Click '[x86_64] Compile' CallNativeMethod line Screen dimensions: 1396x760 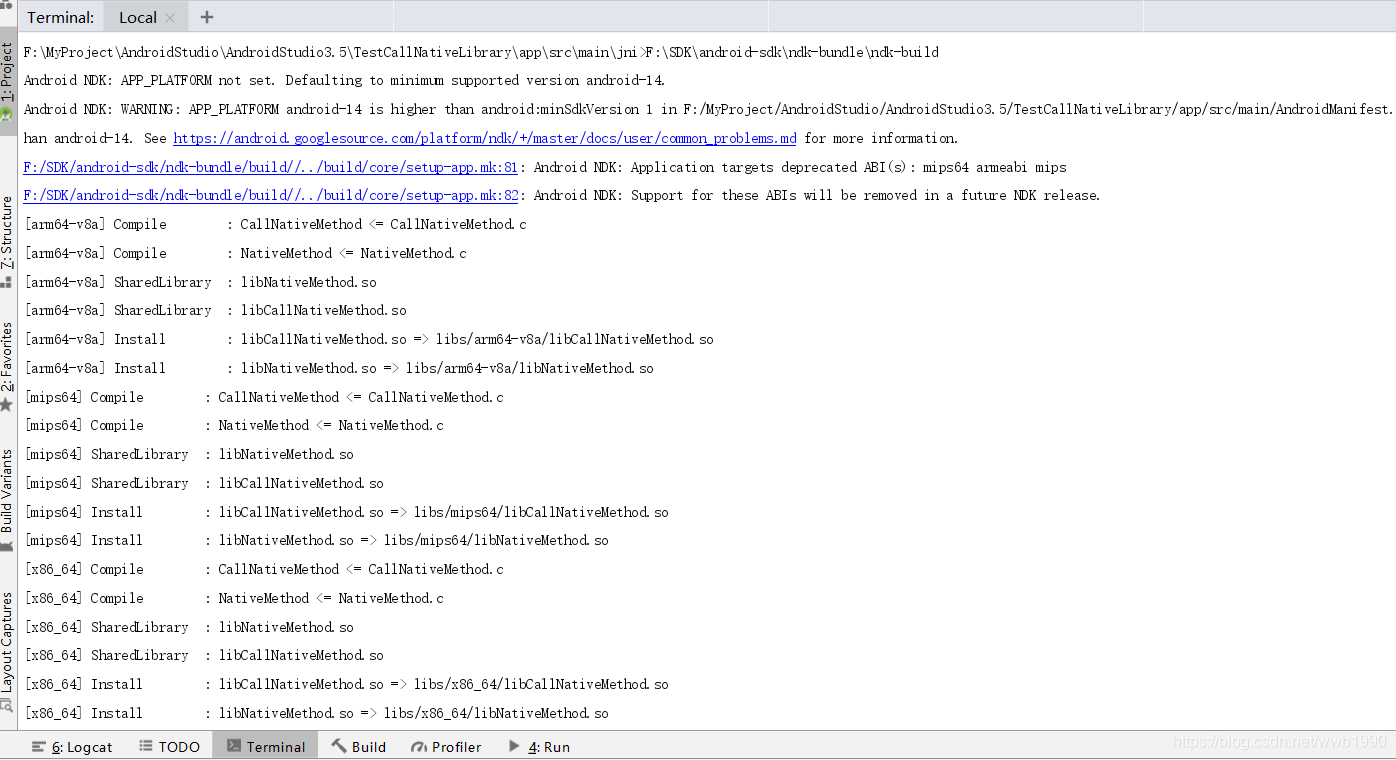264,569
